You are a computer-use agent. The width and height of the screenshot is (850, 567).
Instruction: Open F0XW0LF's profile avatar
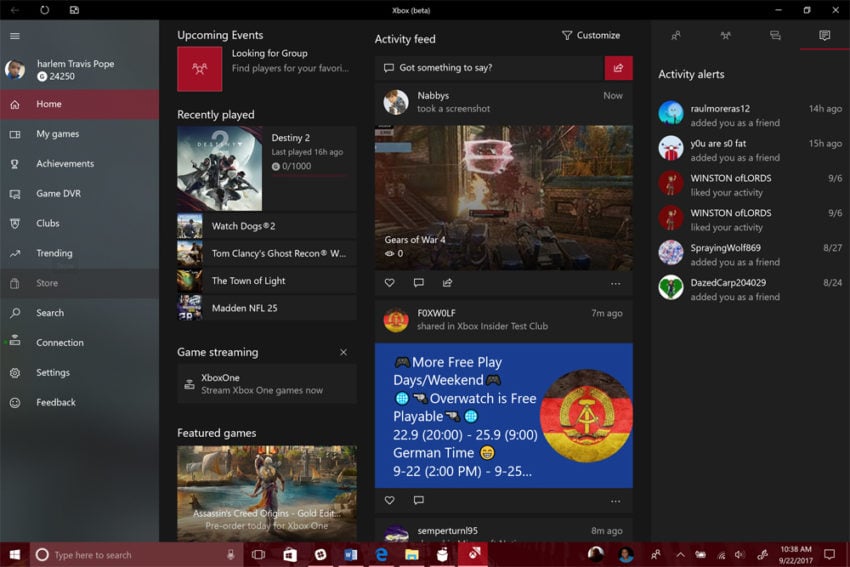(396, 320)
